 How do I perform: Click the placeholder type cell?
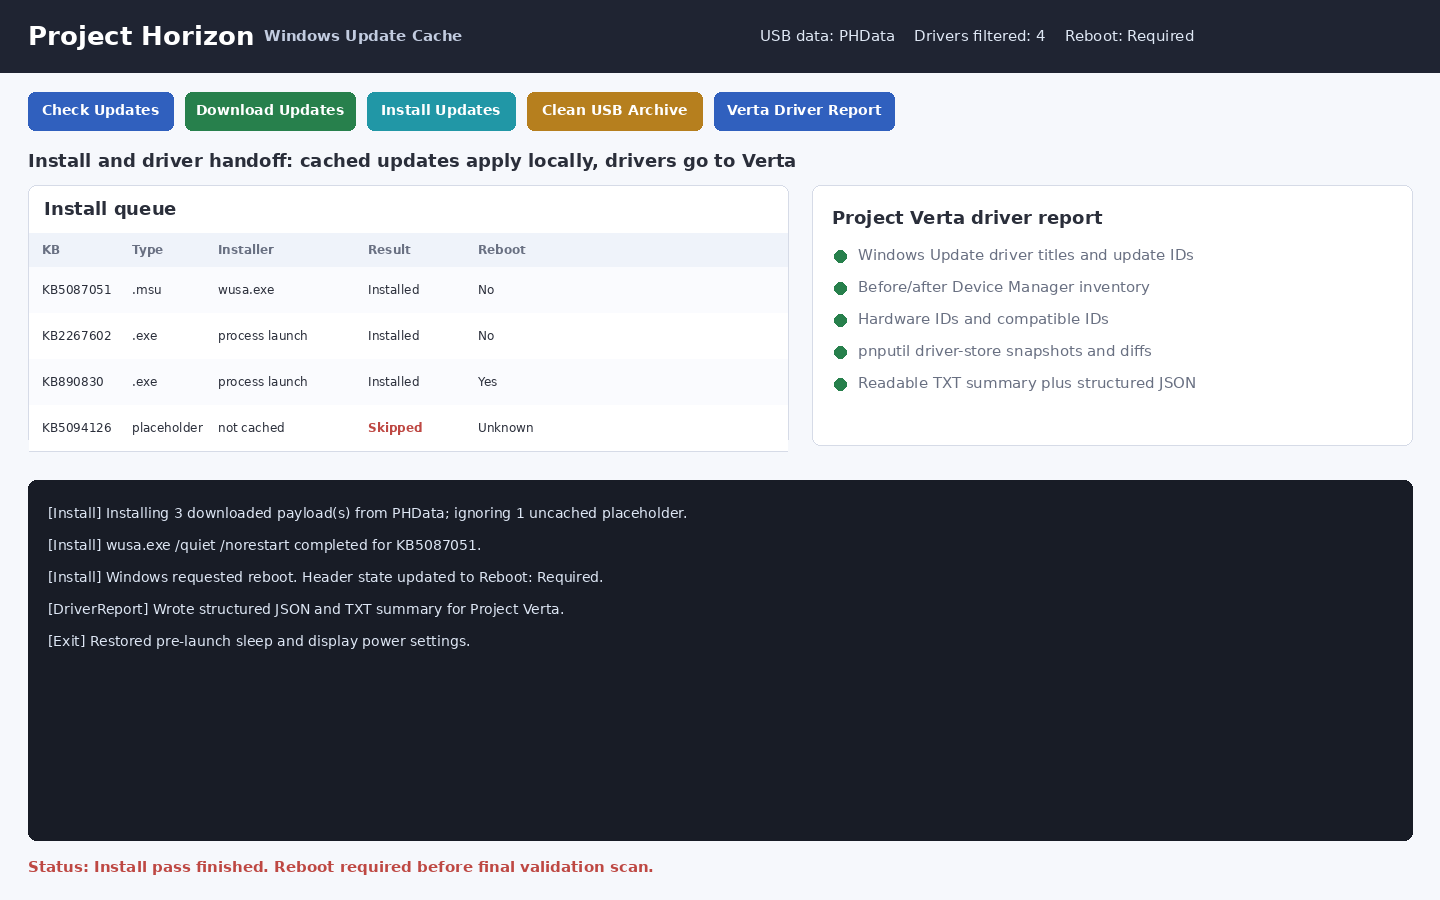[167, 428]
